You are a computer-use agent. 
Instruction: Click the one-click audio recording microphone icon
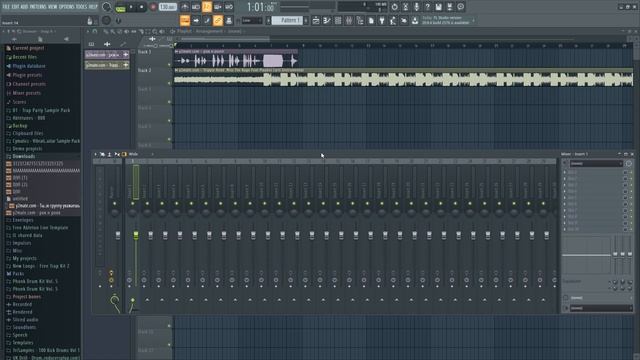click(x=416, y=7)
